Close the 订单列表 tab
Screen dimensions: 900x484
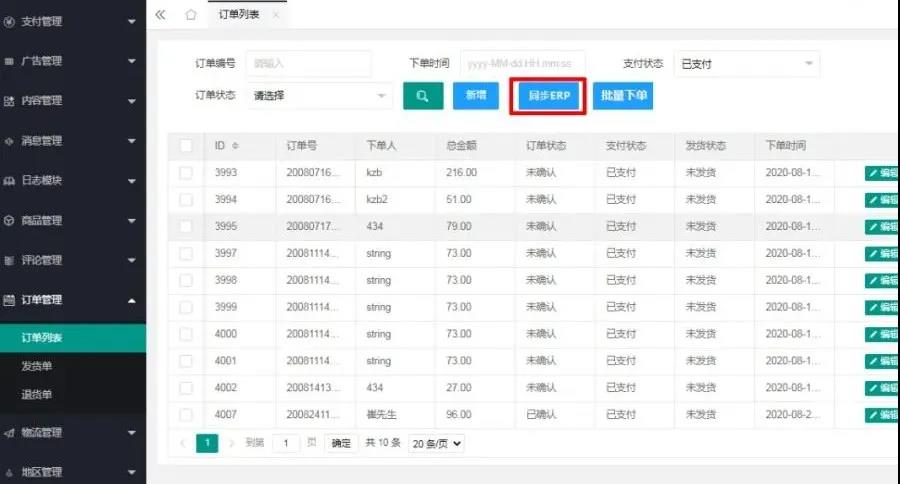pos(276,15)
